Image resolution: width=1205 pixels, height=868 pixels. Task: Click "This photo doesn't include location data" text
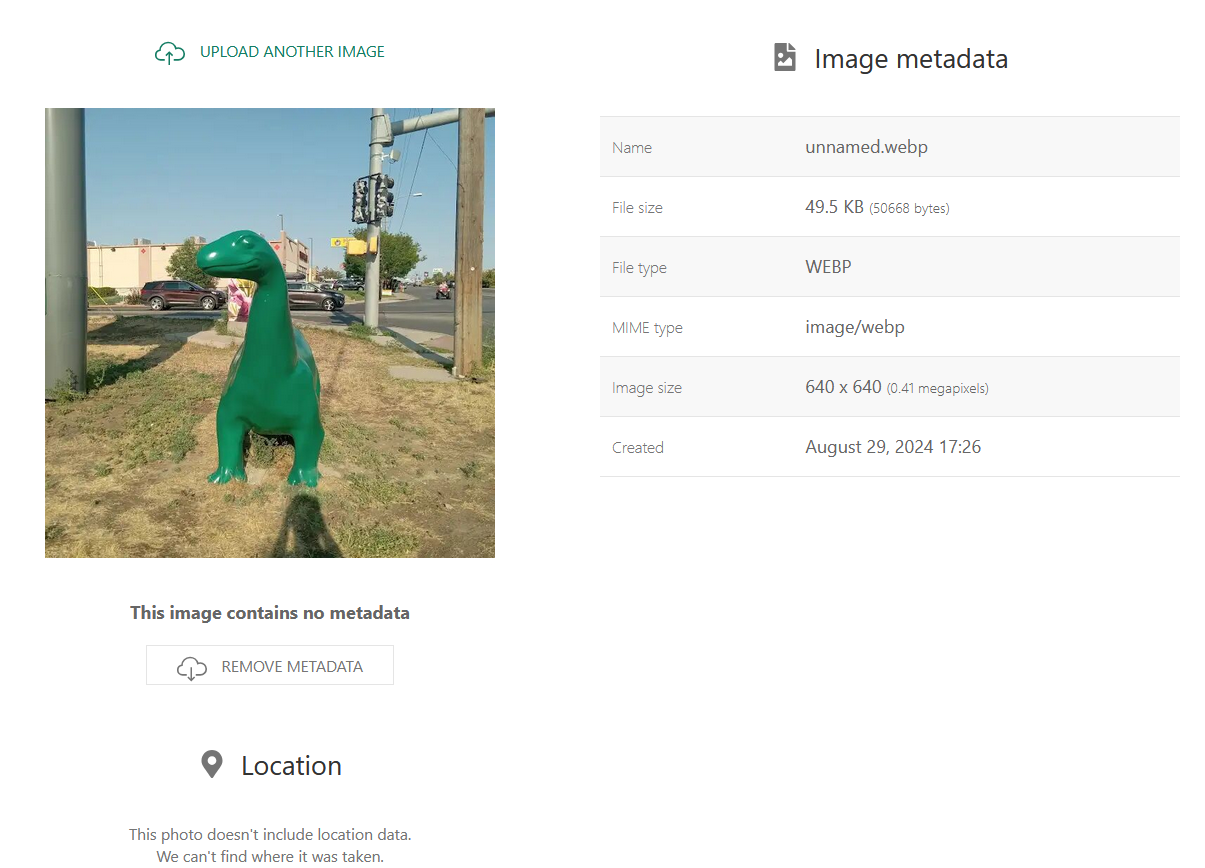tap(270, 834)
